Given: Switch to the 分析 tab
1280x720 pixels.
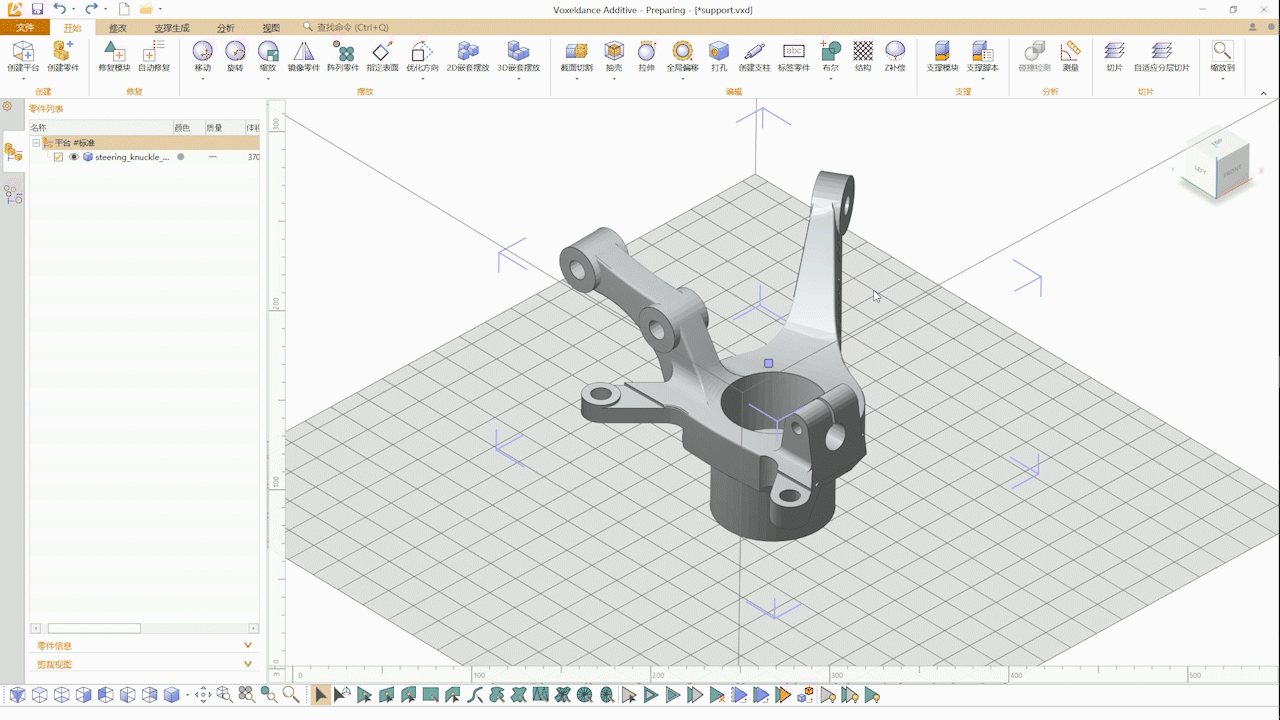Looking at the screenshot, I should [226, 28].
